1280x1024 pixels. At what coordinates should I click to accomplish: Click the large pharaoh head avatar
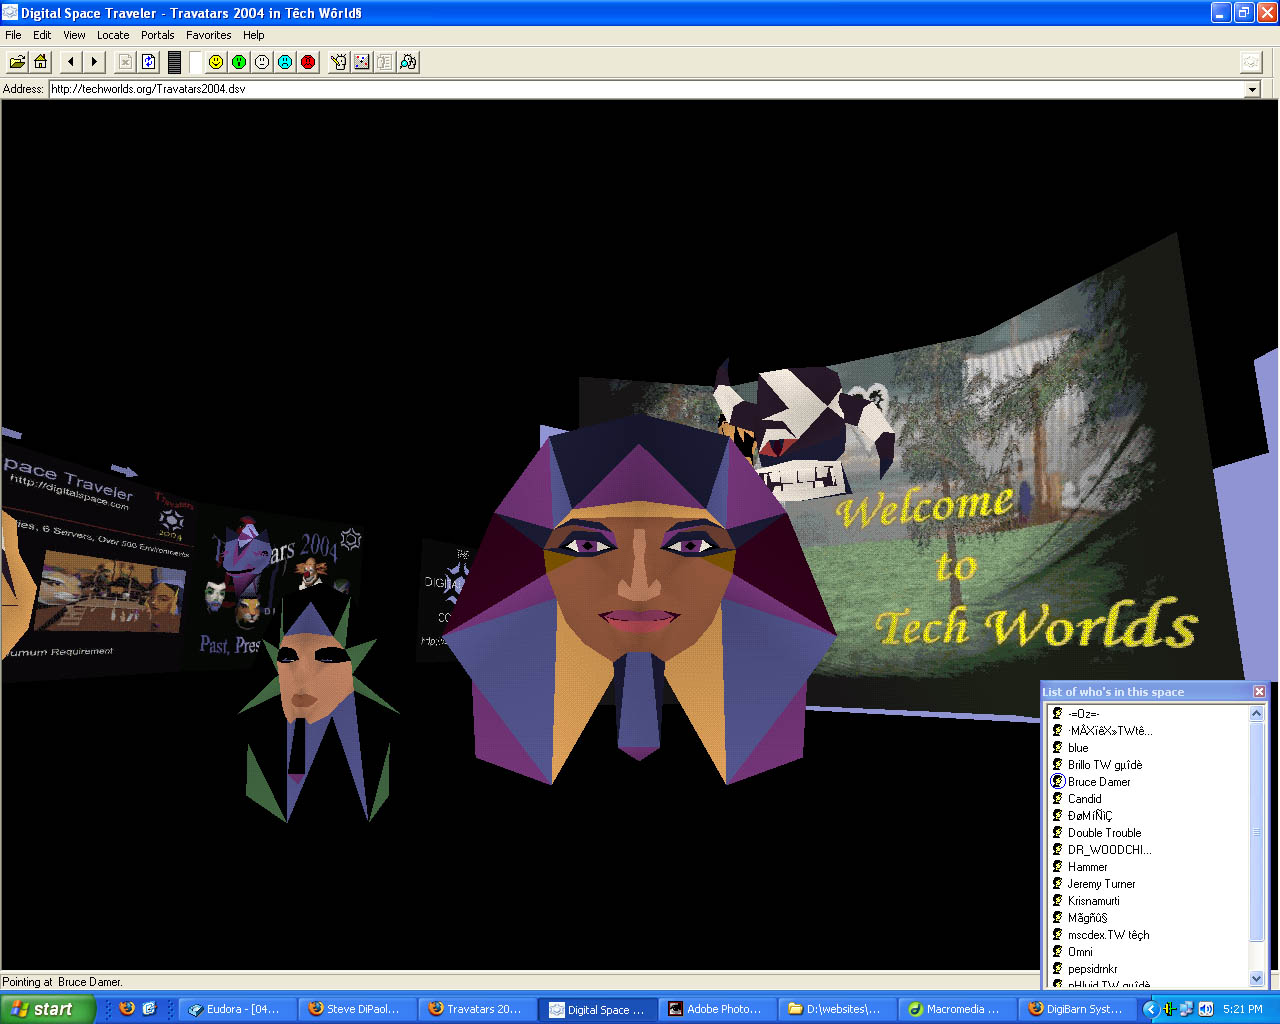coord(640,600)
